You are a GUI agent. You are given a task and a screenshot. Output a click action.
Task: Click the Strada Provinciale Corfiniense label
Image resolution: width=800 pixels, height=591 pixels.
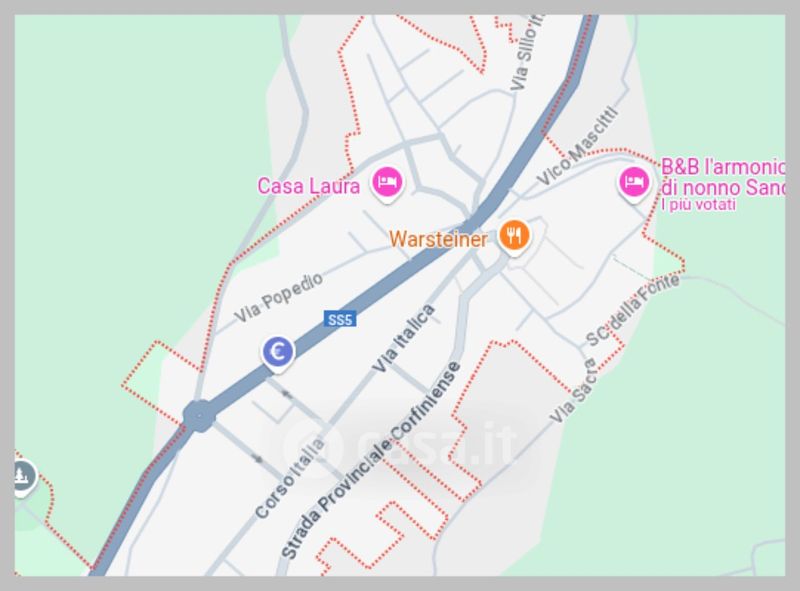pos(370,460)
